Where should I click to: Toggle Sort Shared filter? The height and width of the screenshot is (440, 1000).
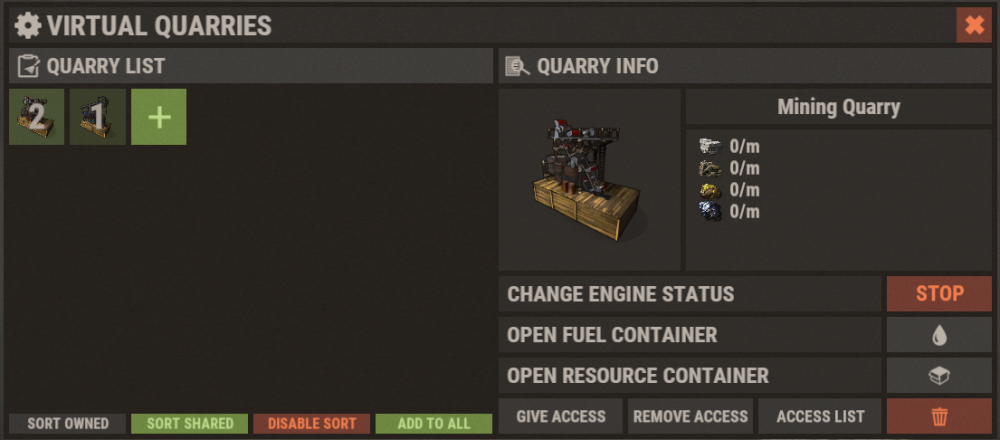(x=189, y=424)
